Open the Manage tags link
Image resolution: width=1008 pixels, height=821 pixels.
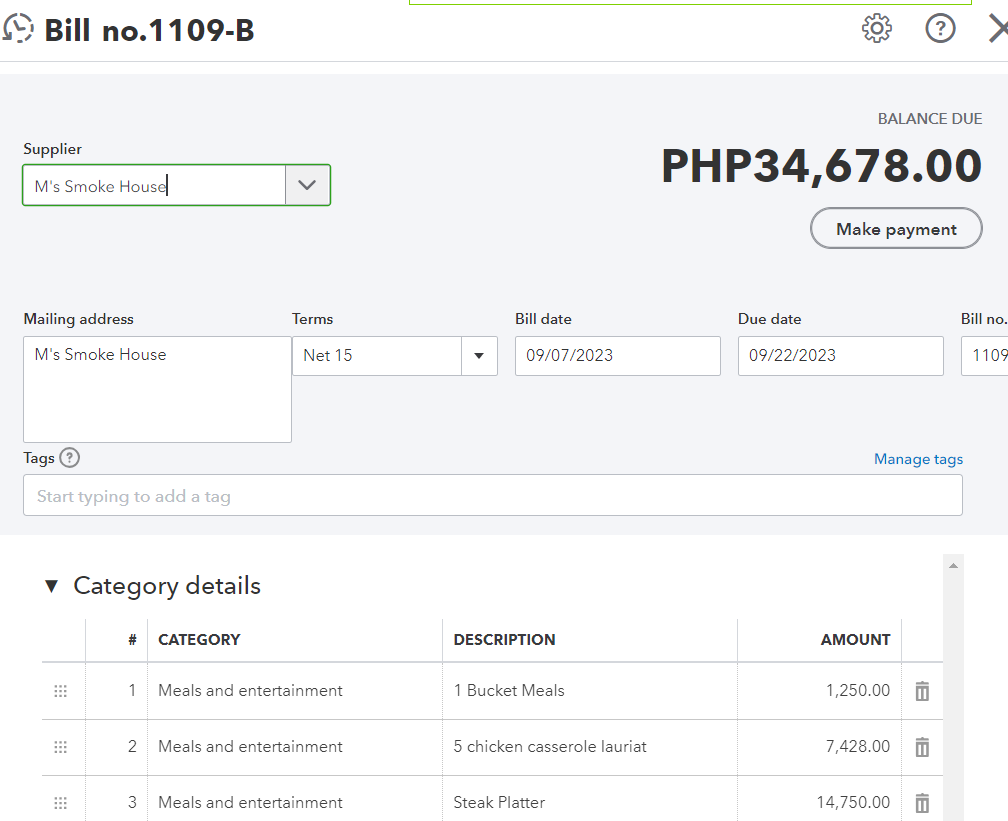point(918,459)
